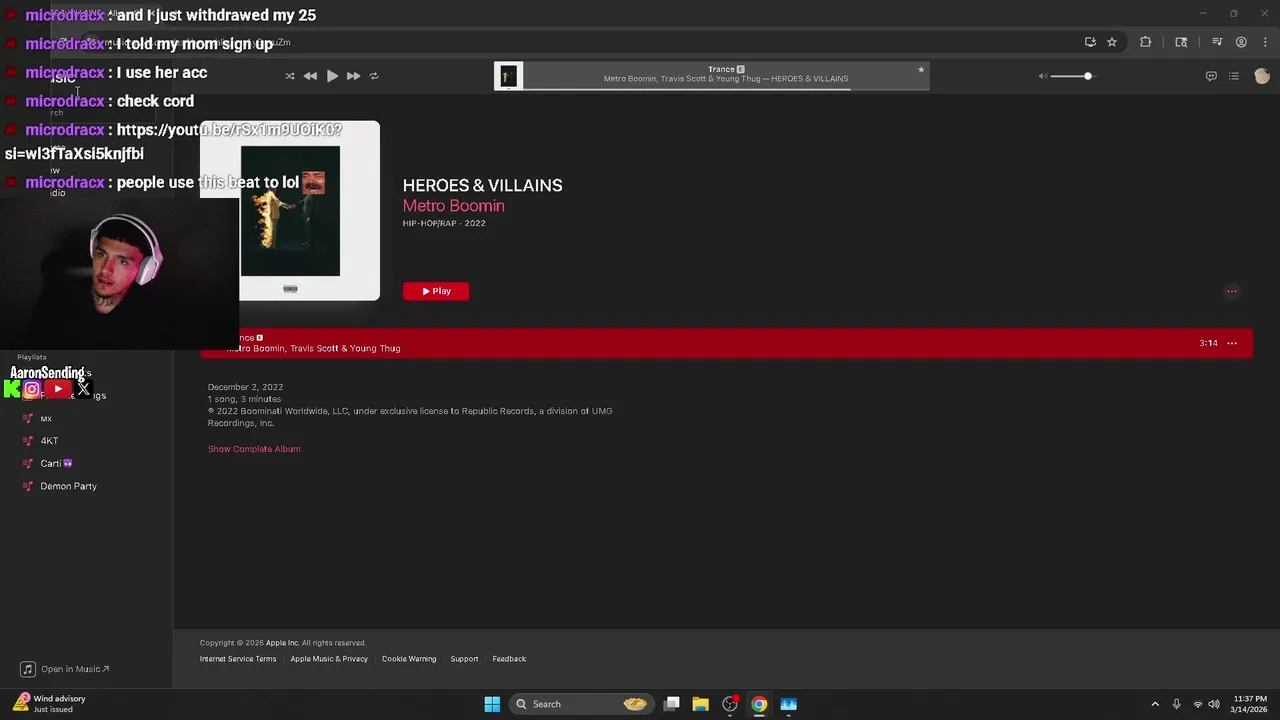Switch to Chrome on the taskbar
1280x720 pixels.
(x=759, y=704)
